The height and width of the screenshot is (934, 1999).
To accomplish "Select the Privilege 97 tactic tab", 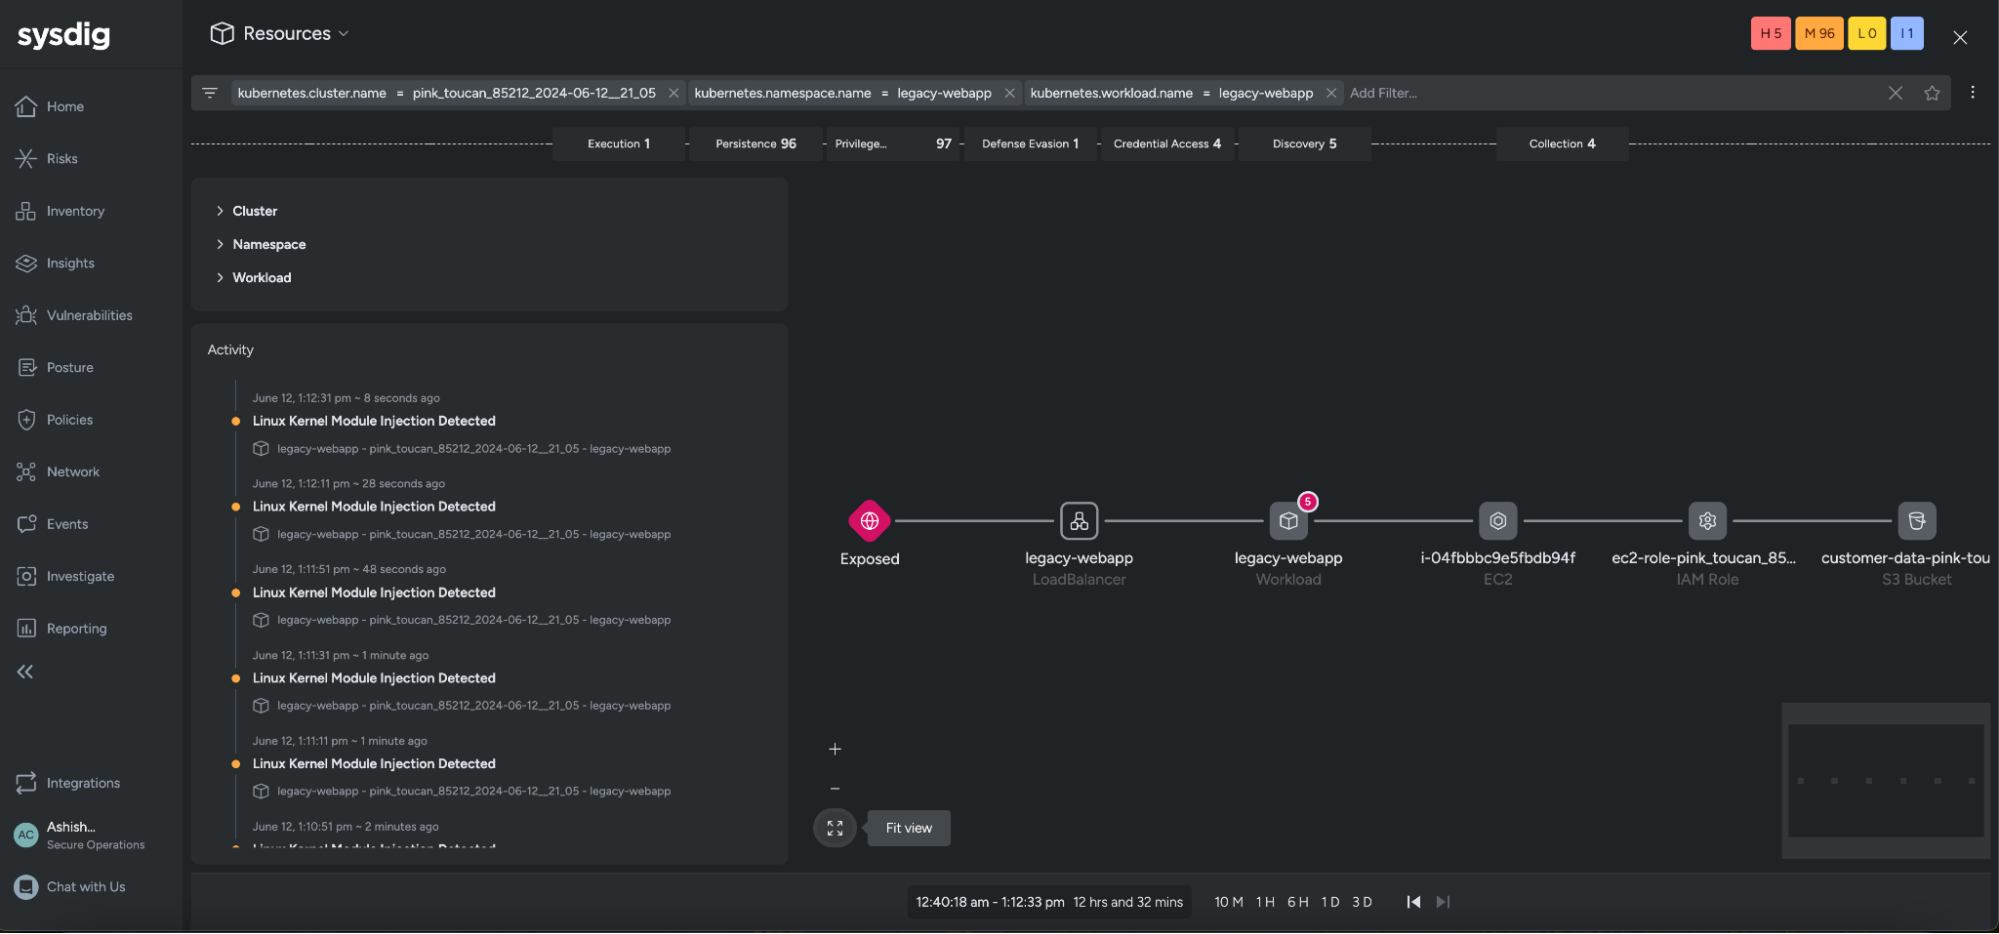I will pos(893,144).
